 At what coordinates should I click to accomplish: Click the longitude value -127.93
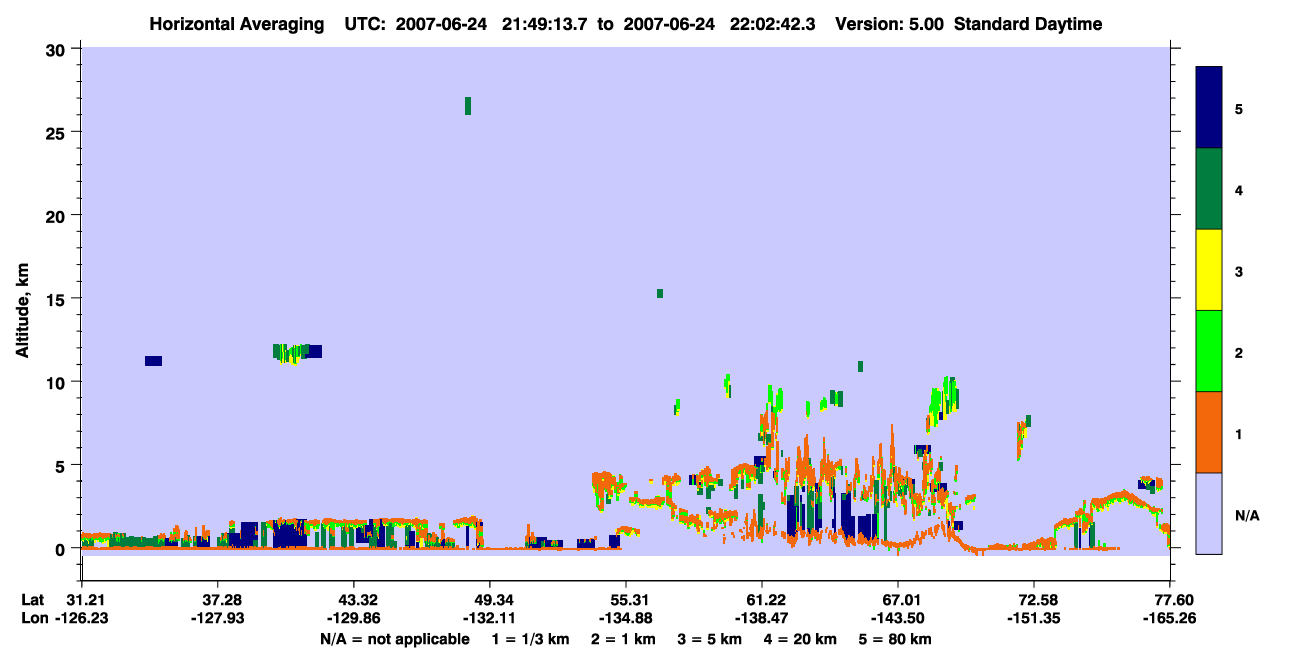pos(217,618)
